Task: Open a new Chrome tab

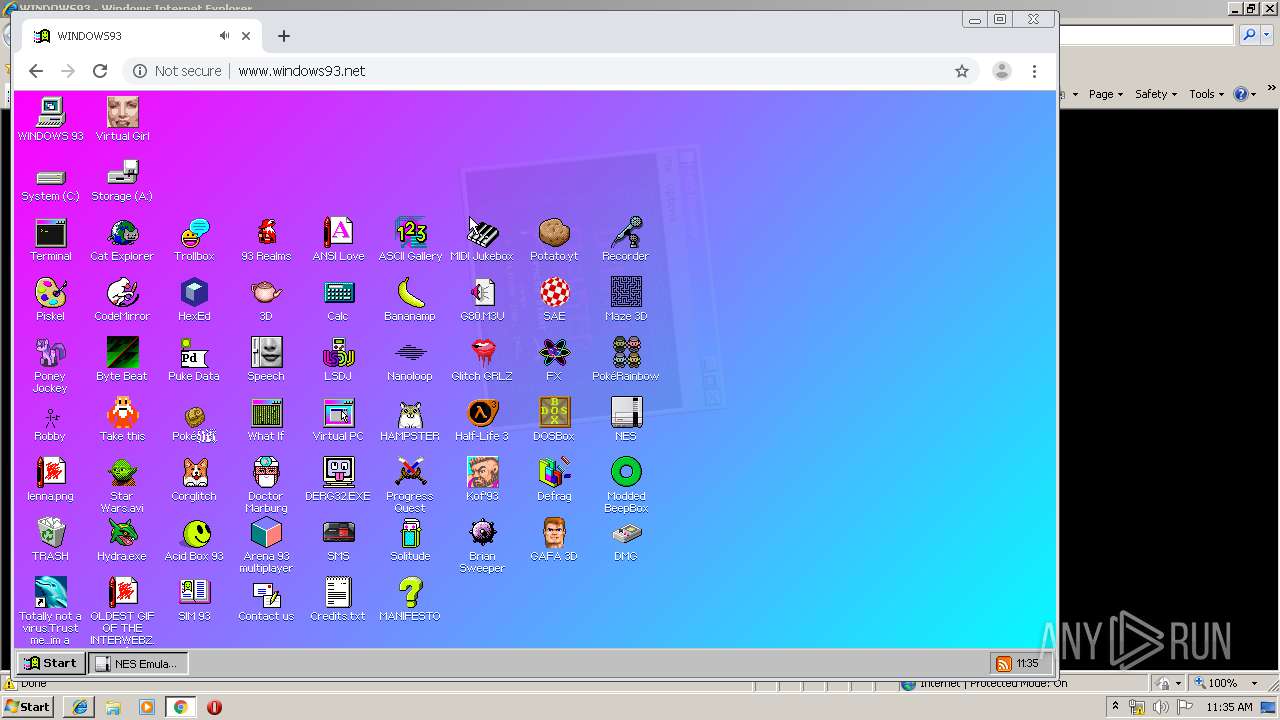Action: [284, 36]
